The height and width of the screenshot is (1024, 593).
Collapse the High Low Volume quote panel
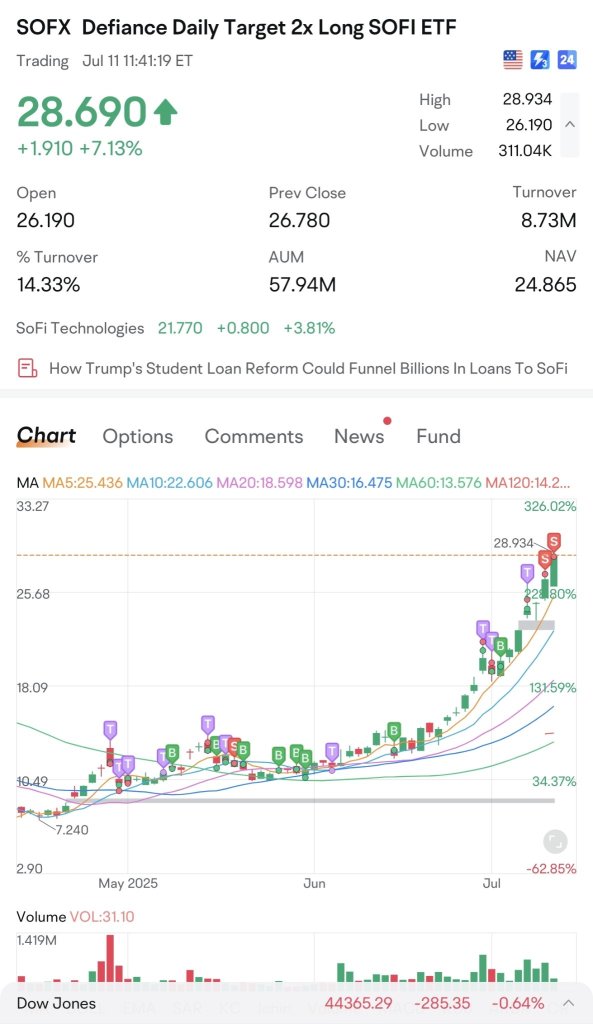click(x=569, y=125)
